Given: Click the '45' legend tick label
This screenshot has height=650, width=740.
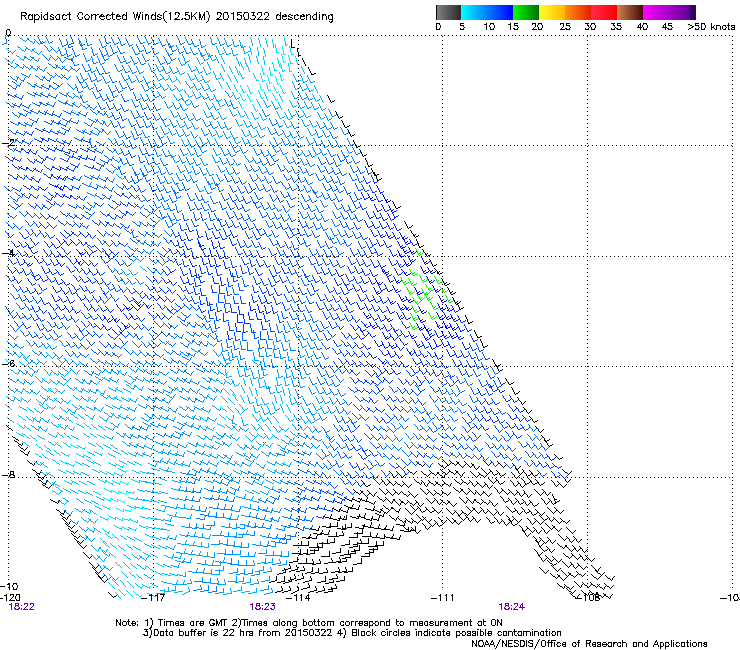Looking at the screenshot, I should 667,27.
